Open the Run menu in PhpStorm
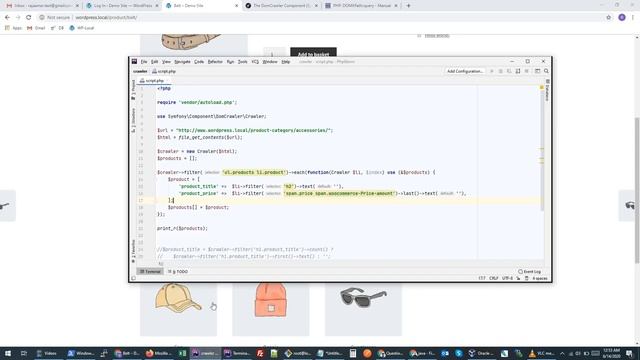 tap(230, 62)
